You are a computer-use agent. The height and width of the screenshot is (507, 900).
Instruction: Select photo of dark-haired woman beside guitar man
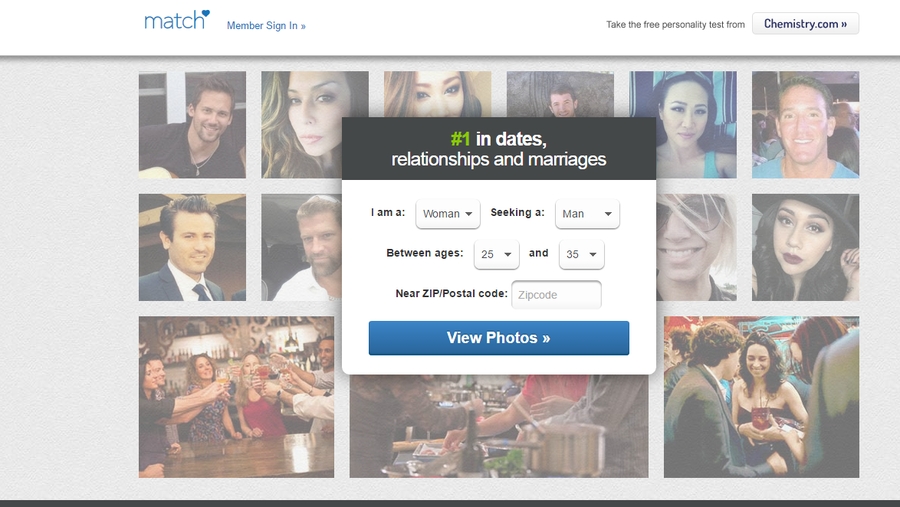(302, 125)
